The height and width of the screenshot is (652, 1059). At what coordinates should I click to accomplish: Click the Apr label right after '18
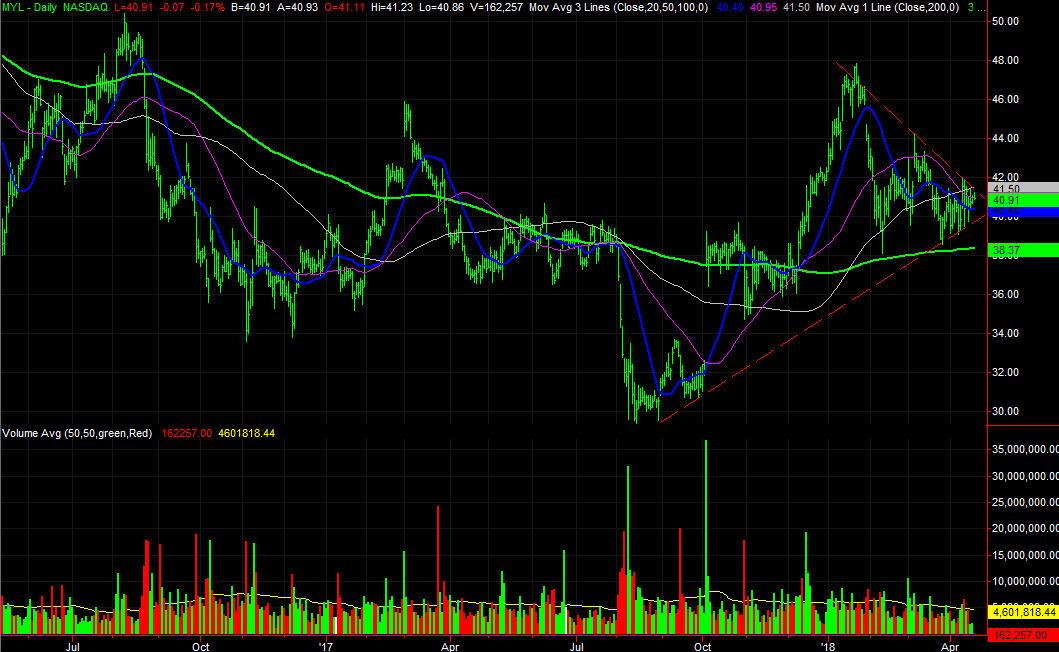tap(950, 647)
